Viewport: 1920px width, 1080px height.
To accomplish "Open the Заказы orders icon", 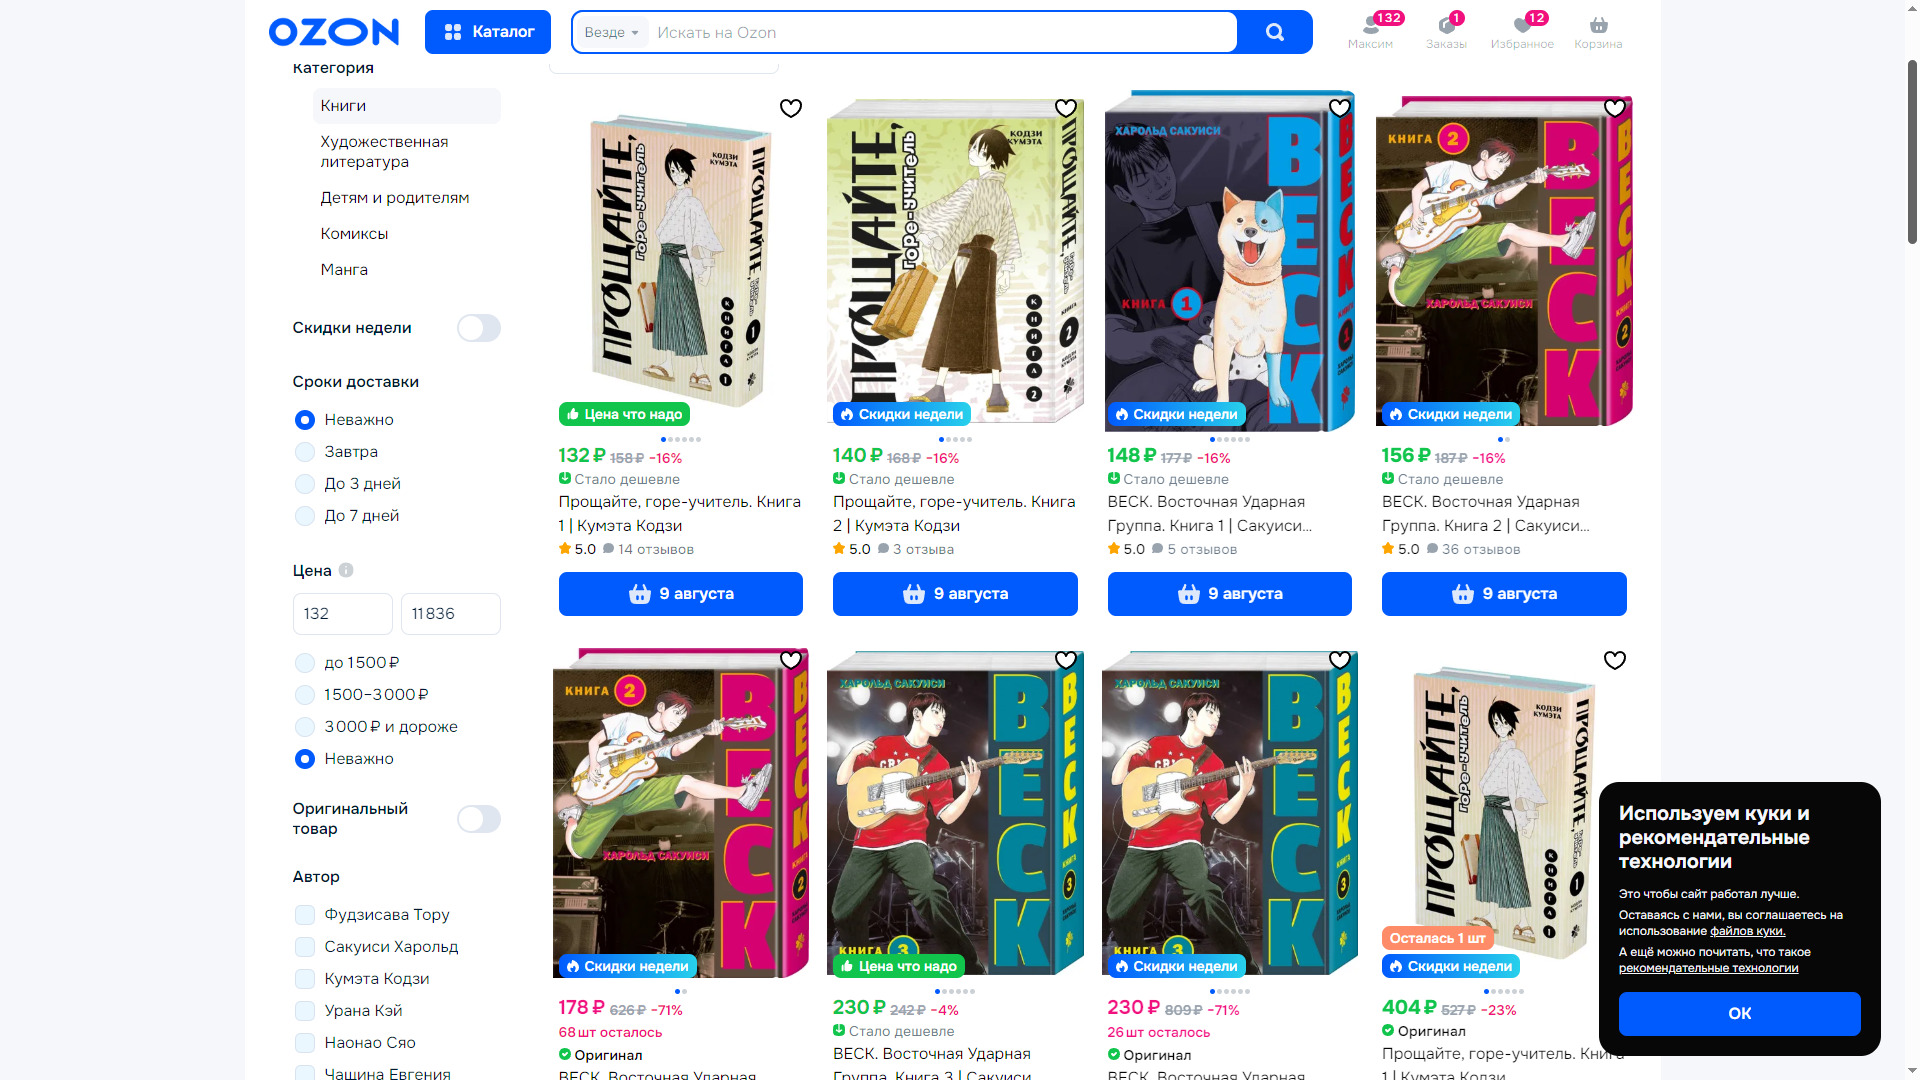I will point(1446,25).
